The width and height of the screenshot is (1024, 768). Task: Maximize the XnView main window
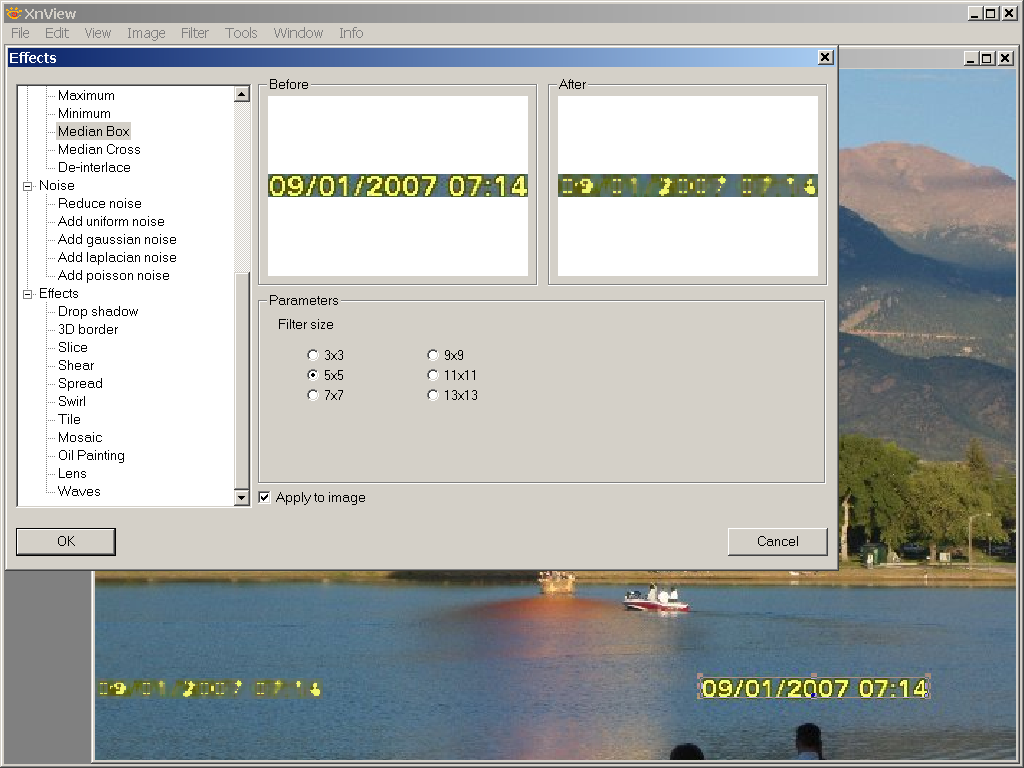991,13
